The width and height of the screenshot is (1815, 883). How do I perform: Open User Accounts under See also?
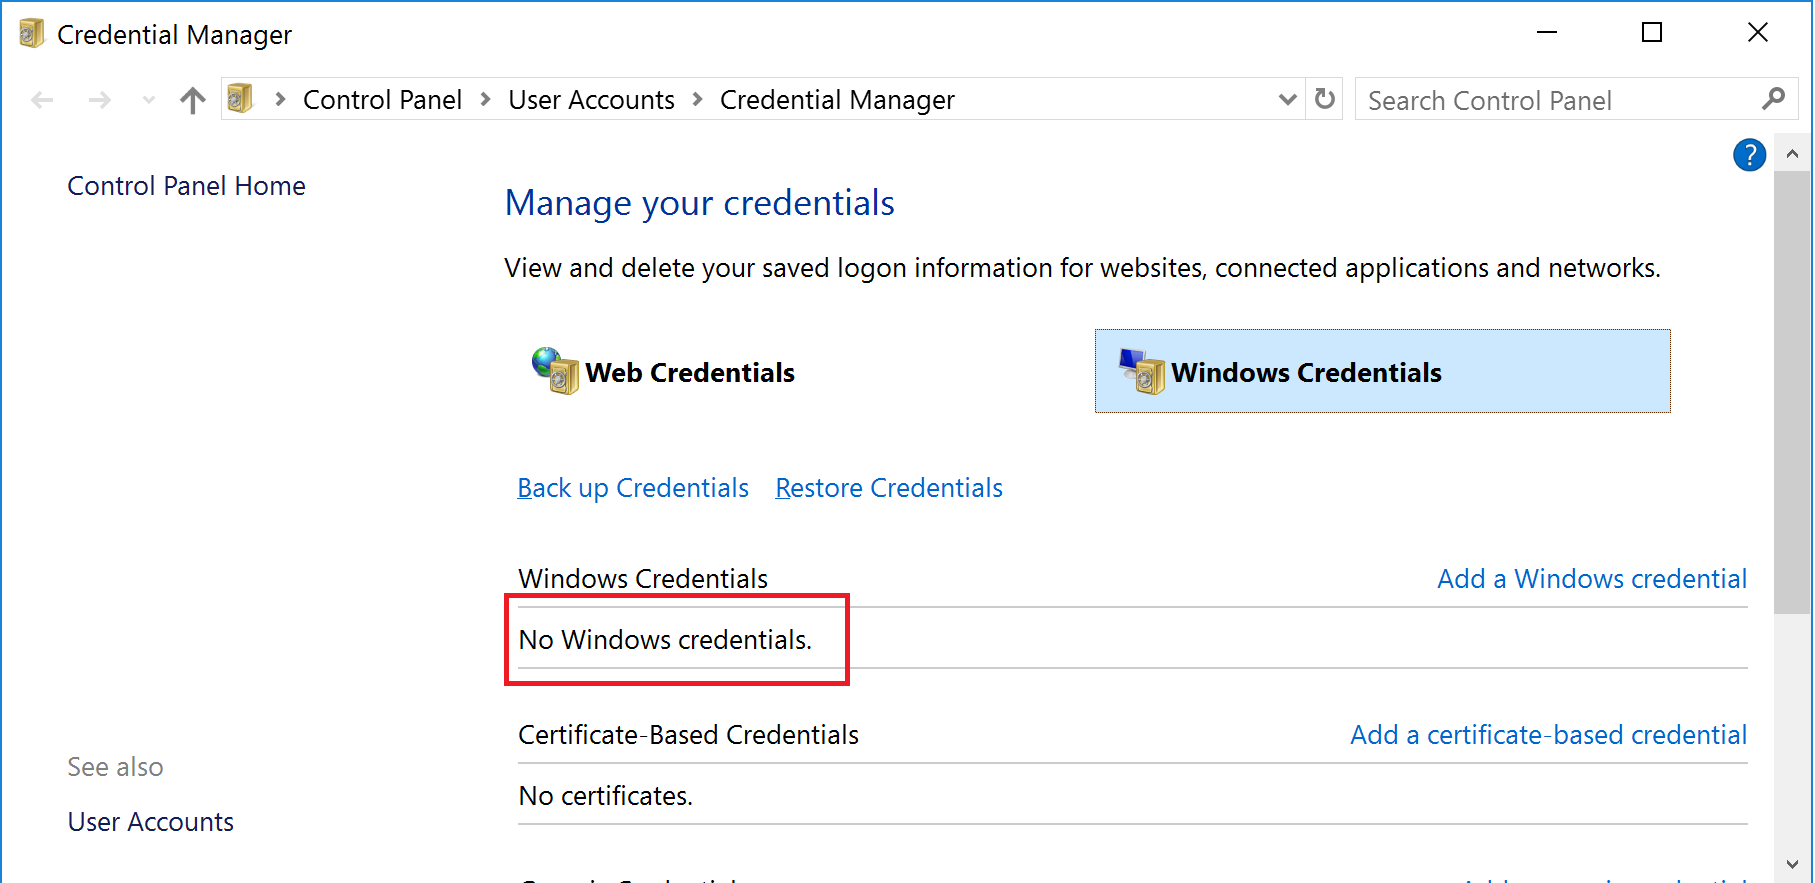point(151,822)
